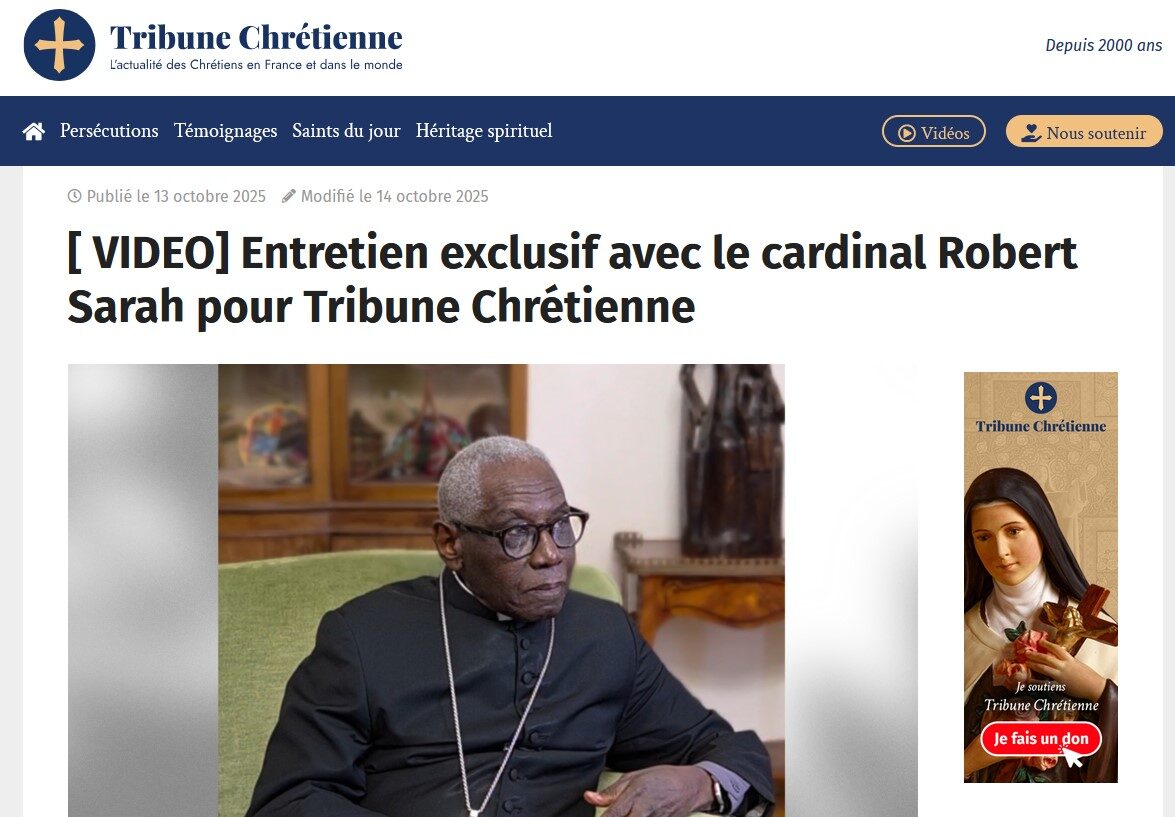Viewport: 1175px width, 817px height.
Task: Click the Tribune Chrétienne cross logo
Action: click(59, 45)
